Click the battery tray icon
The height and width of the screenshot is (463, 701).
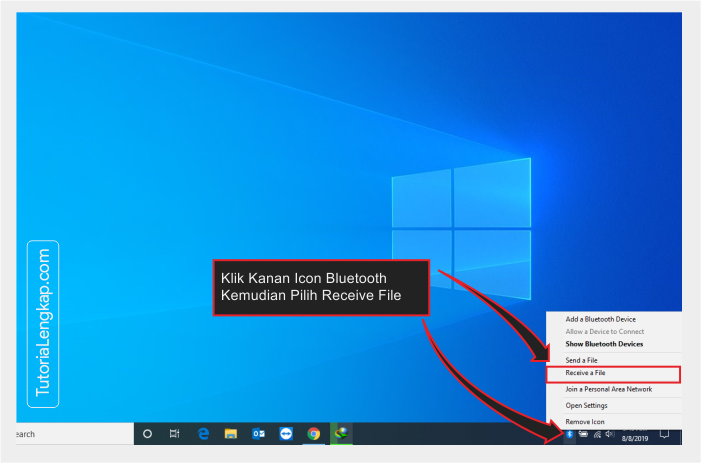point(583,434)
